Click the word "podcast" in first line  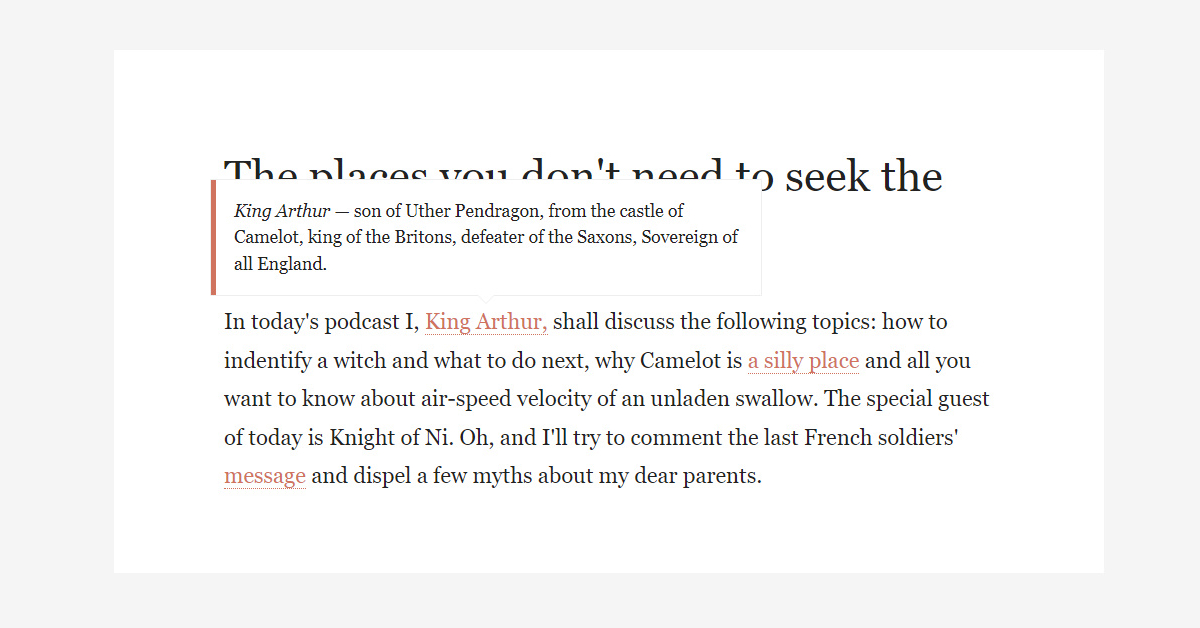click(x=361, y=322)
